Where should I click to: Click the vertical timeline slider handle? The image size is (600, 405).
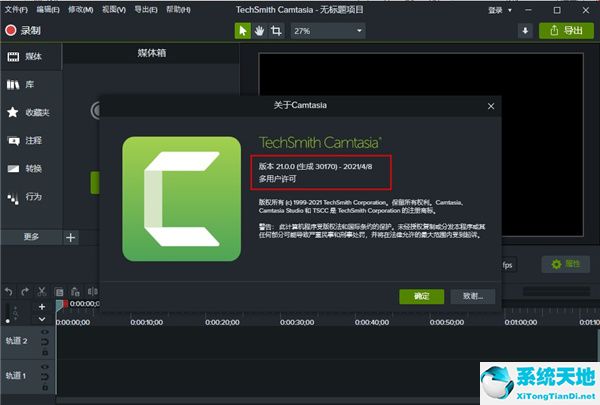[x=8, y=321]
